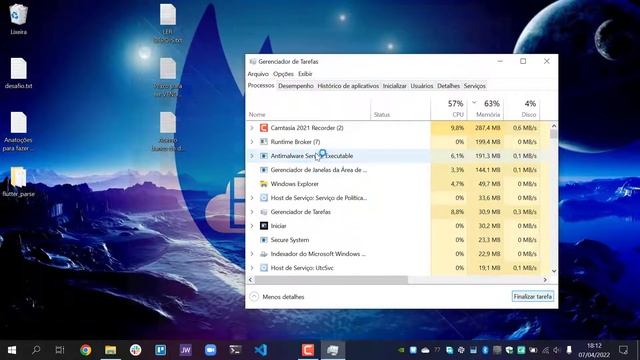
Task: Click the horizontal scrollbar right arrow
Action: coord(545,280)
